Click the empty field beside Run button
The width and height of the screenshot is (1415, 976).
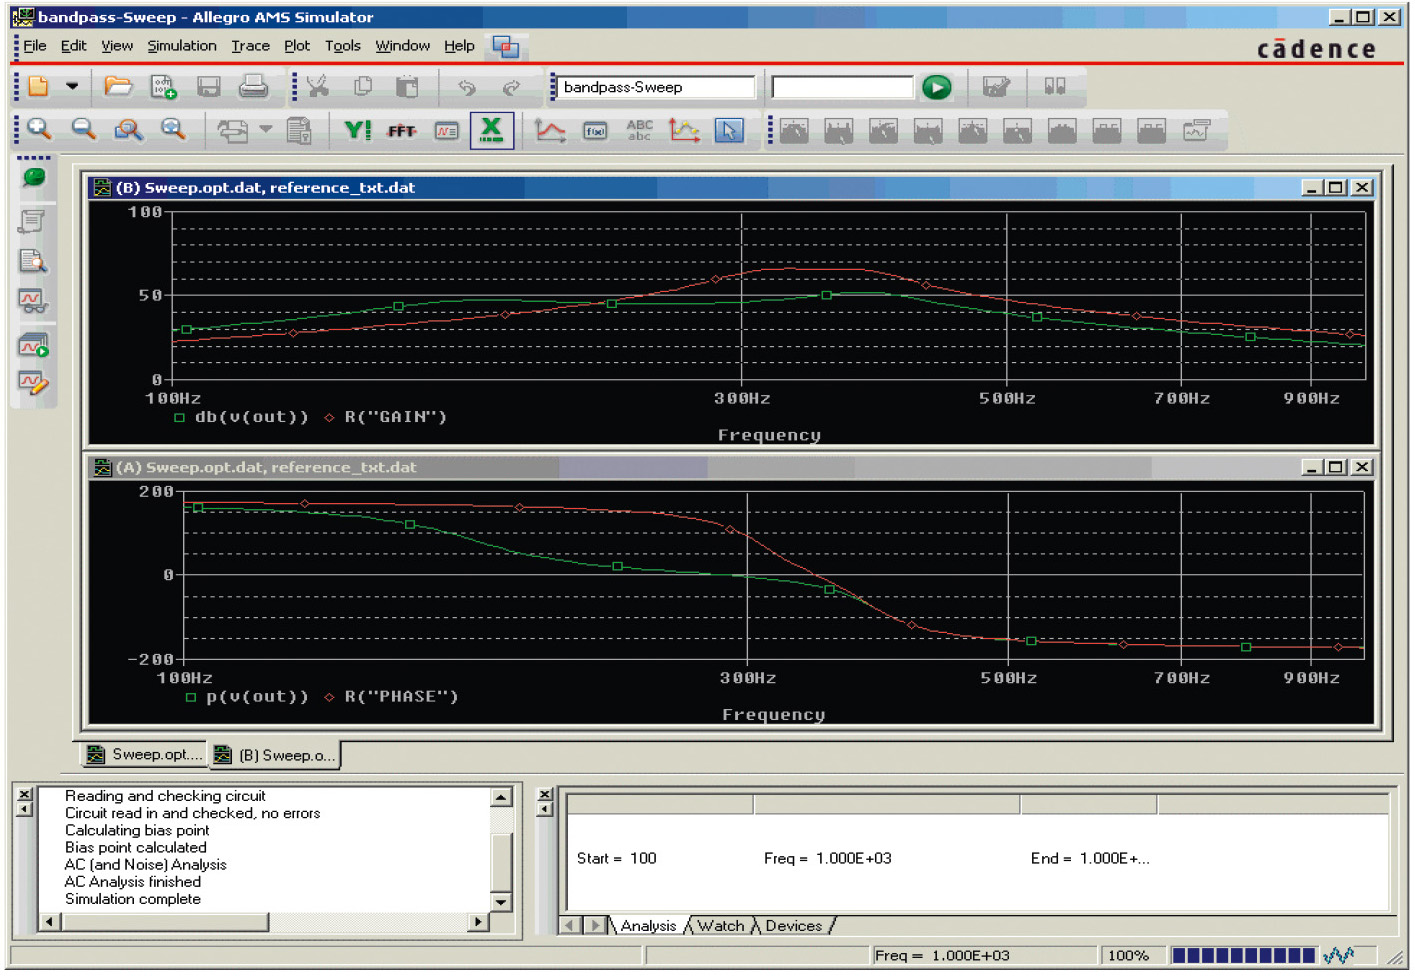[843, 87]
